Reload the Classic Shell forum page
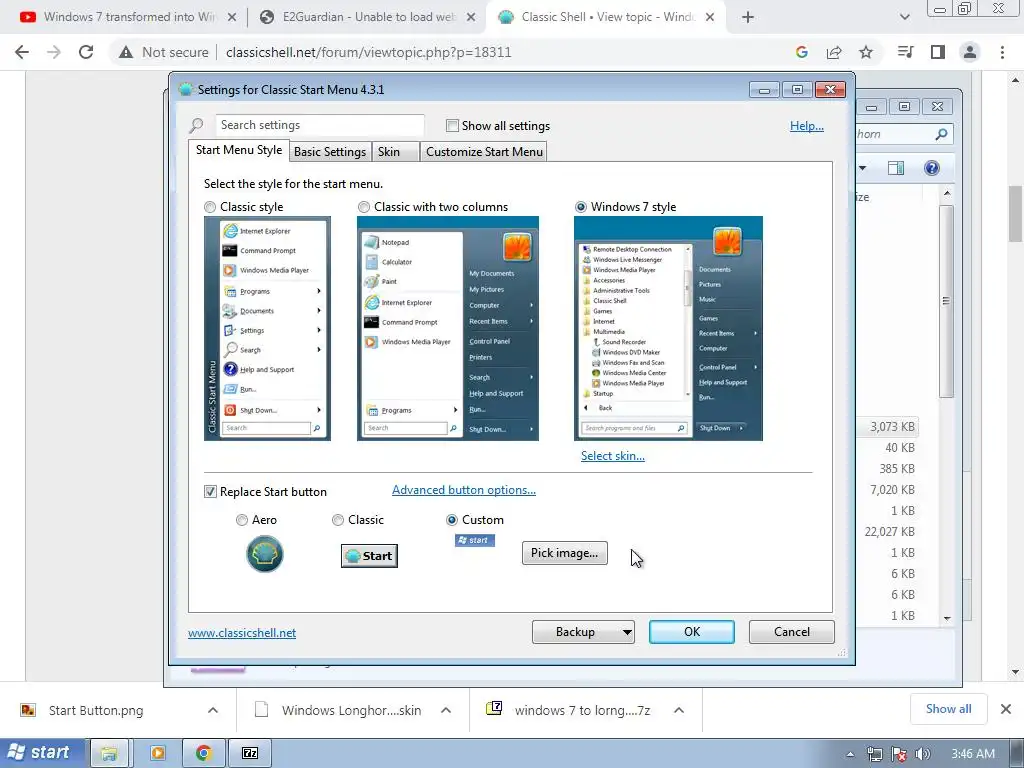1024x768 pixels. (86, 52)
